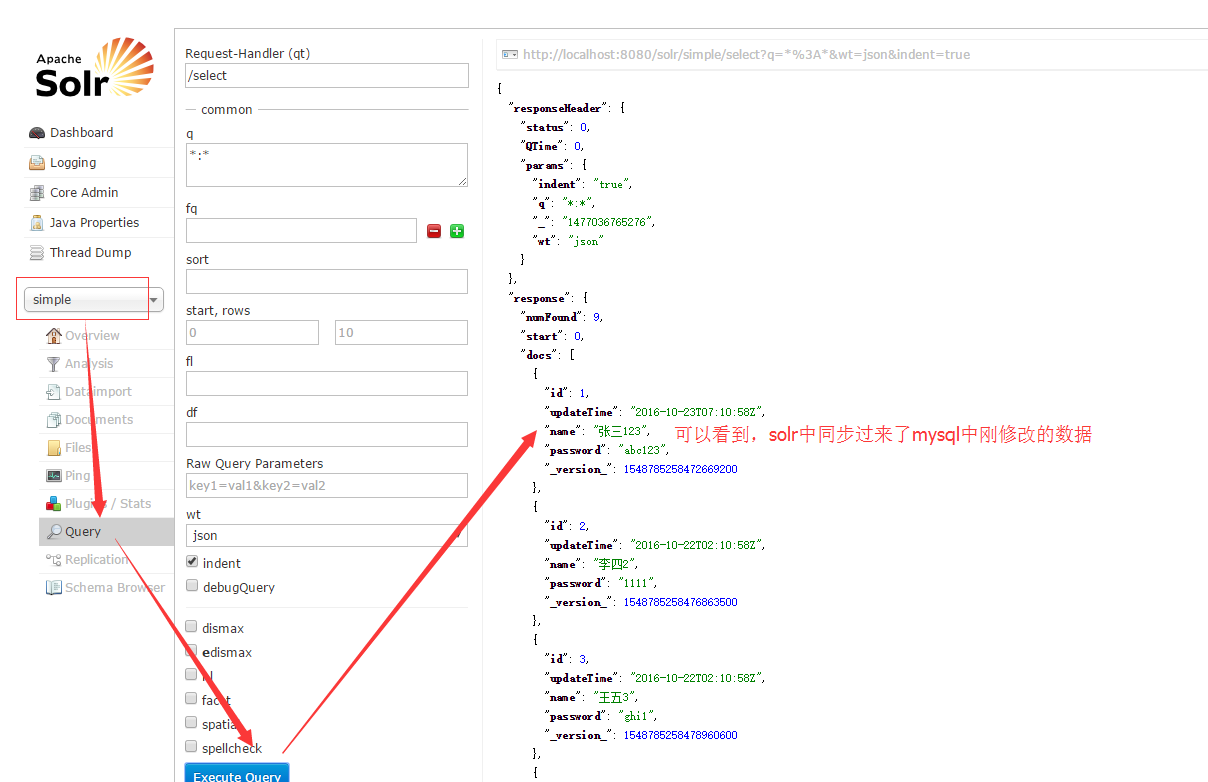The height and width of the screenshot is (782, 1208).
Task: Click the Dashboard gauge icon
Action: pos(37,132)
